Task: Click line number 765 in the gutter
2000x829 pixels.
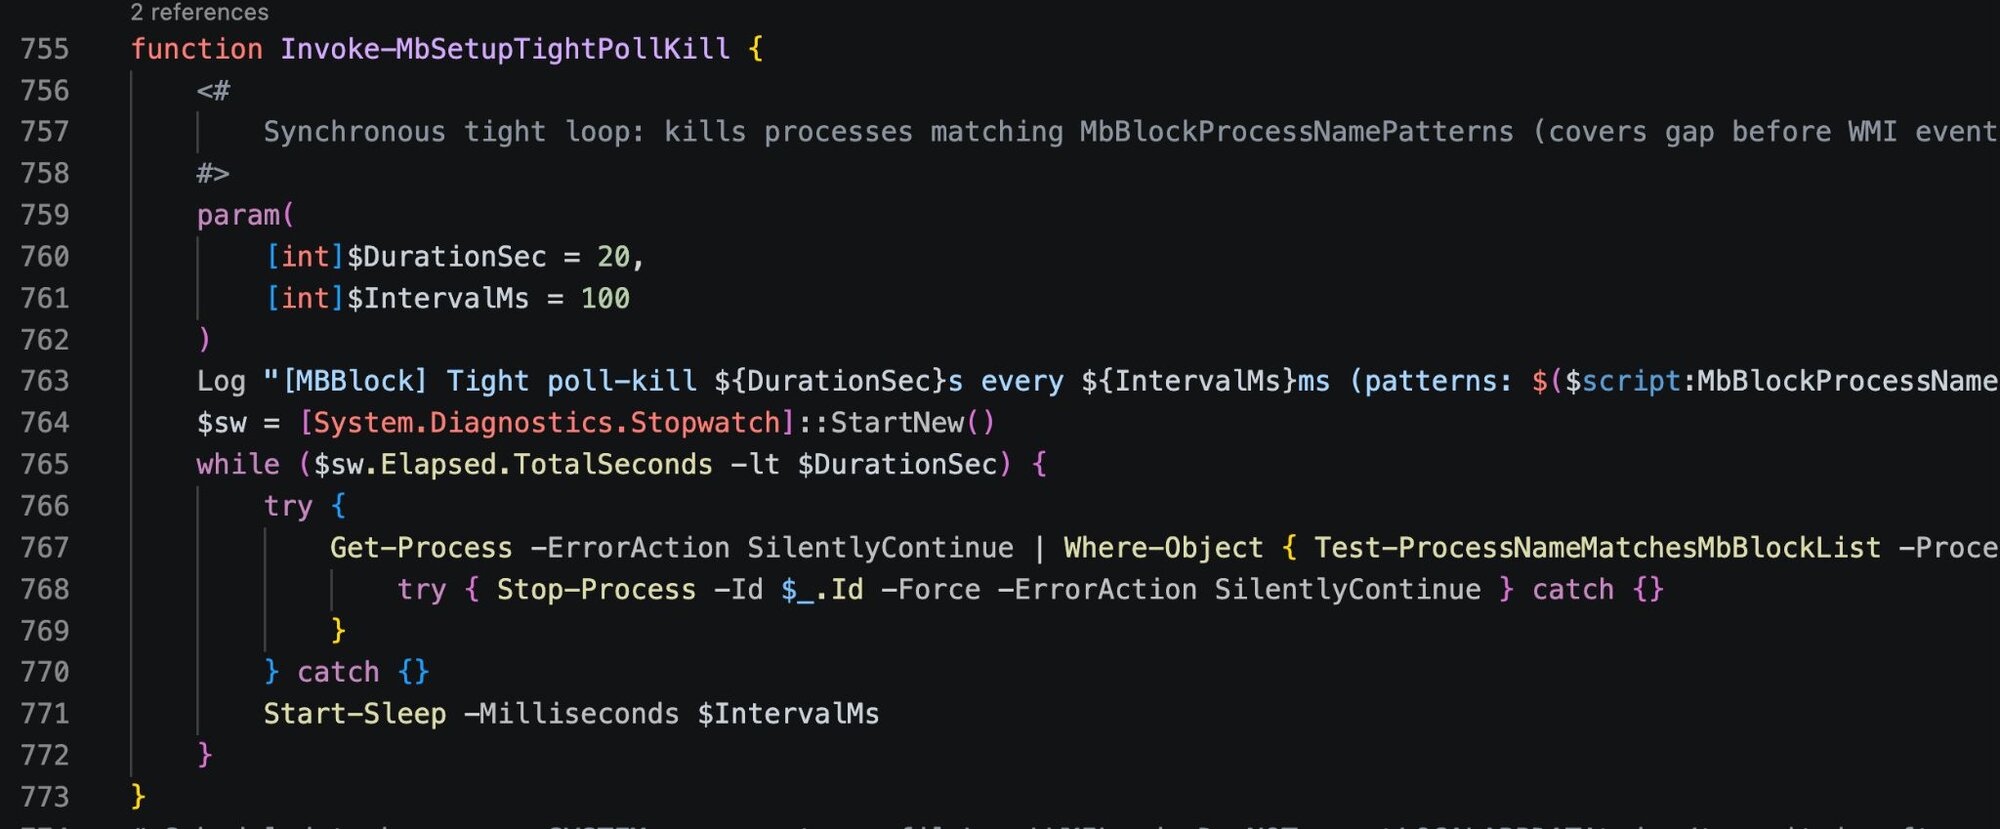Action: pyautogui.click(x=45, y=464)
